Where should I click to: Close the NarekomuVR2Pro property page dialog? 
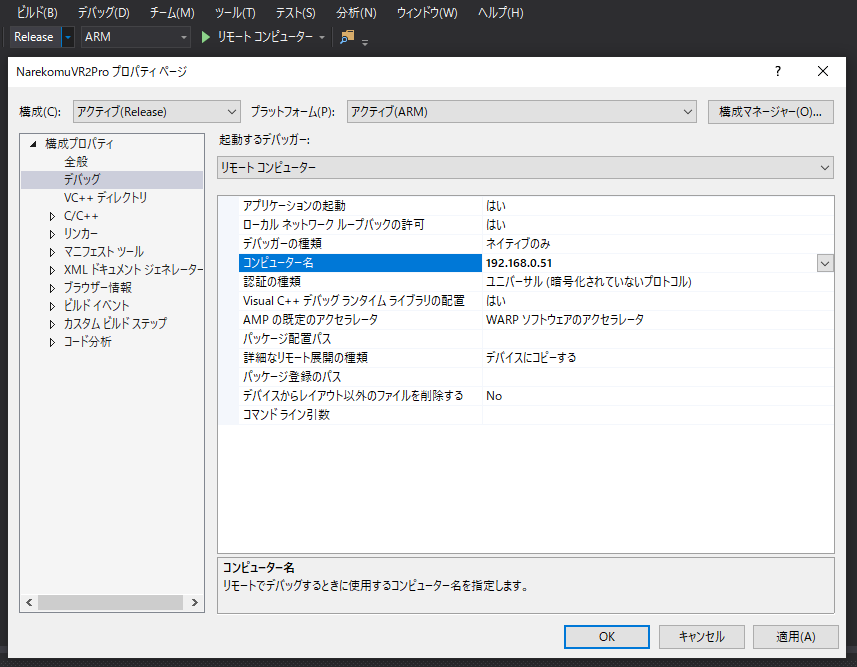[823, 72]
